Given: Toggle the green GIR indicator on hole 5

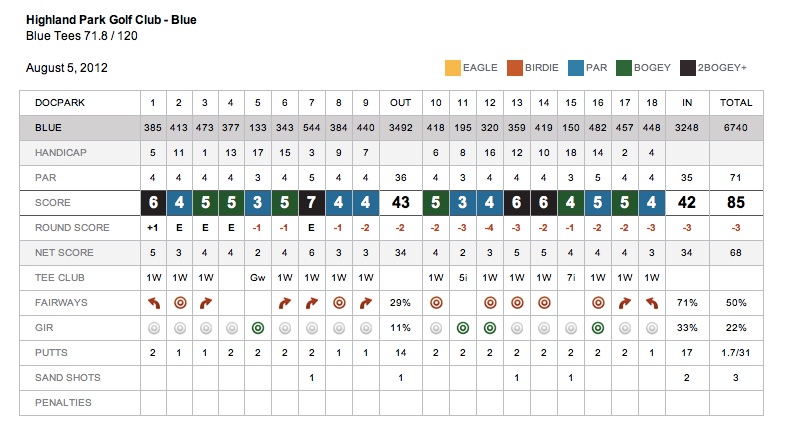Looking at the screenshot, I should coord(257,327).
